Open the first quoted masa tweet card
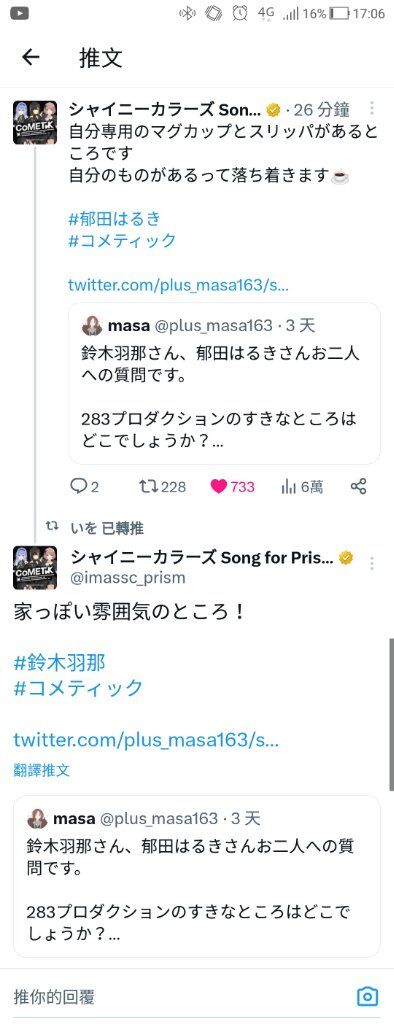 tap(224, 383)
